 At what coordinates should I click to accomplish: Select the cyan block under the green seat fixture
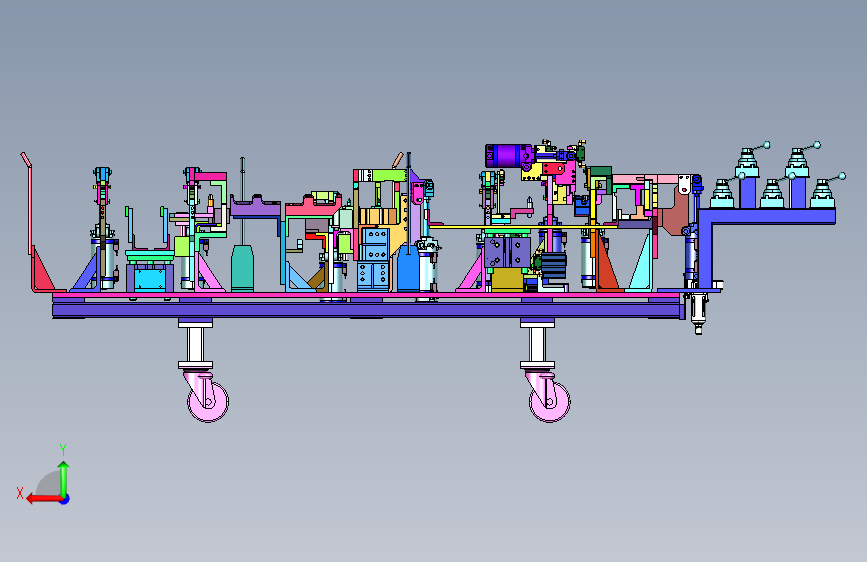click(150, 279)
